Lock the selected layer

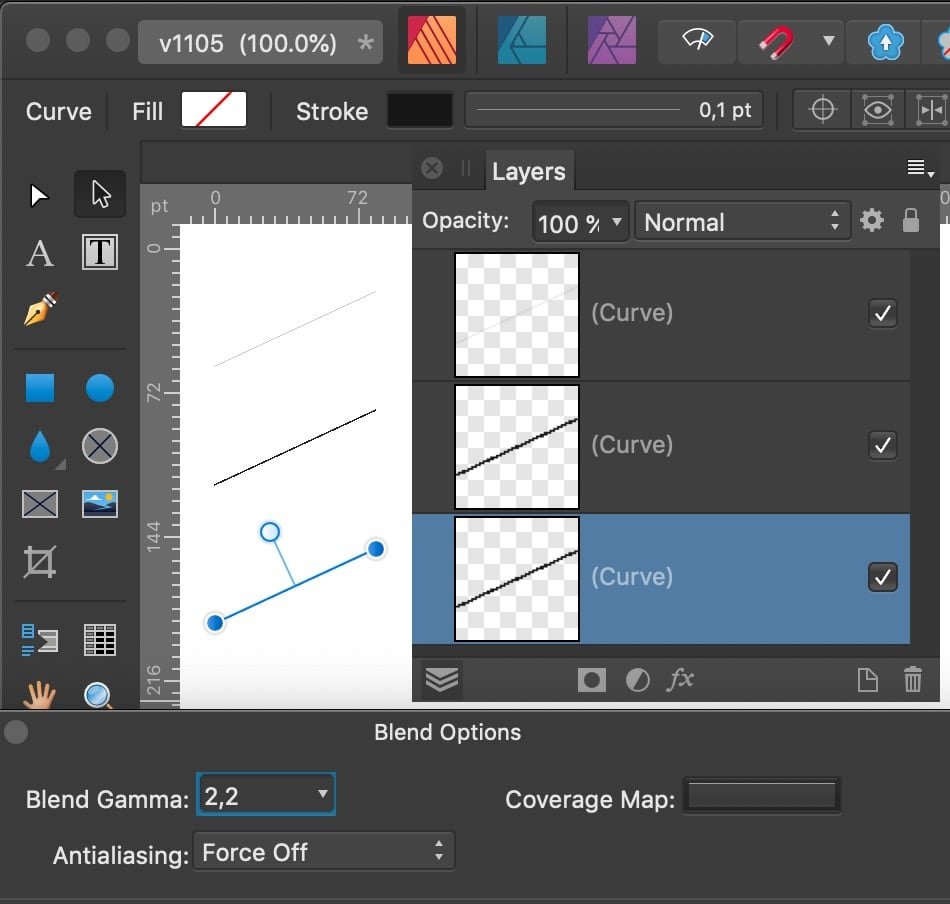click(911, 221)
